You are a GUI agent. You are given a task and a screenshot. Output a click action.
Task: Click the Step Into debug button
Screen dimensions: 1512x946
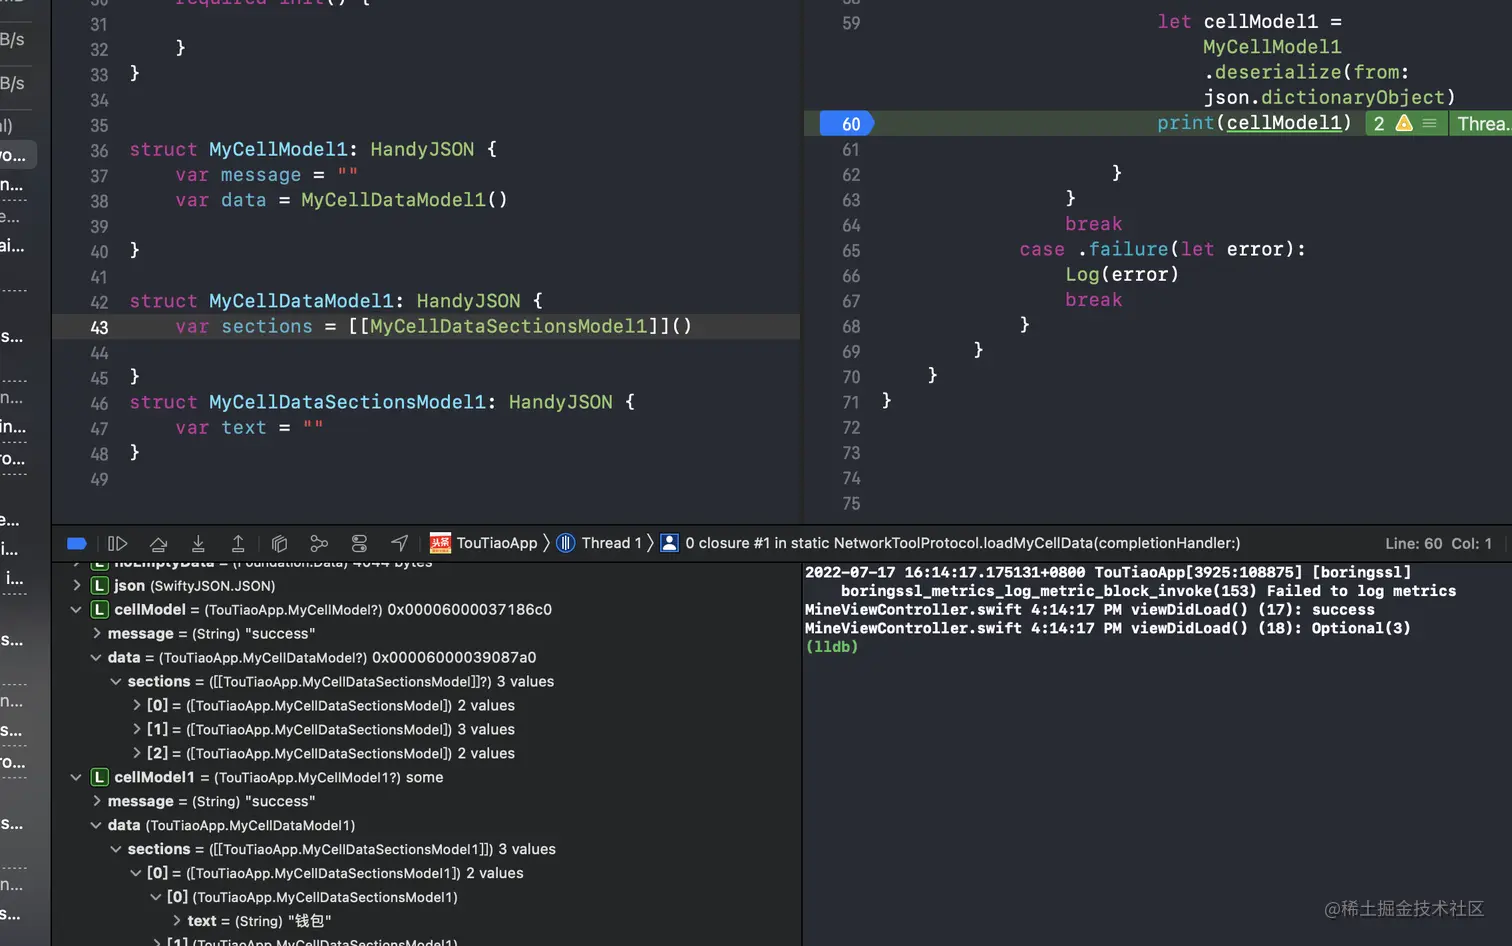coord(198,543)
